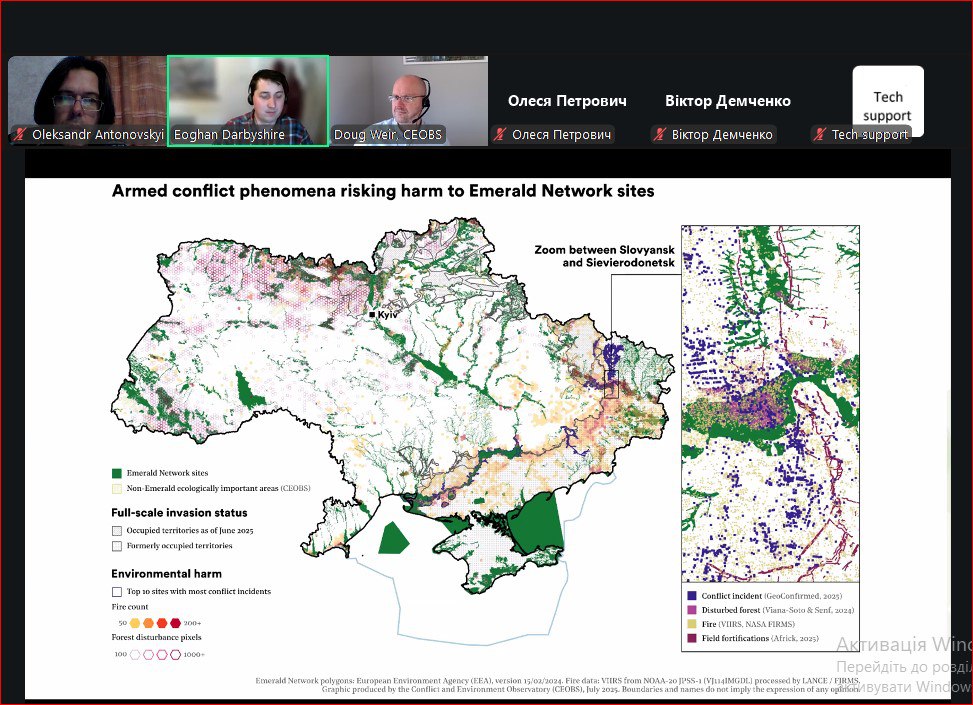This screenshot has height=705, width=973.
Task: Click the slide title about Emerald Network sites
Action: point(383,191)
